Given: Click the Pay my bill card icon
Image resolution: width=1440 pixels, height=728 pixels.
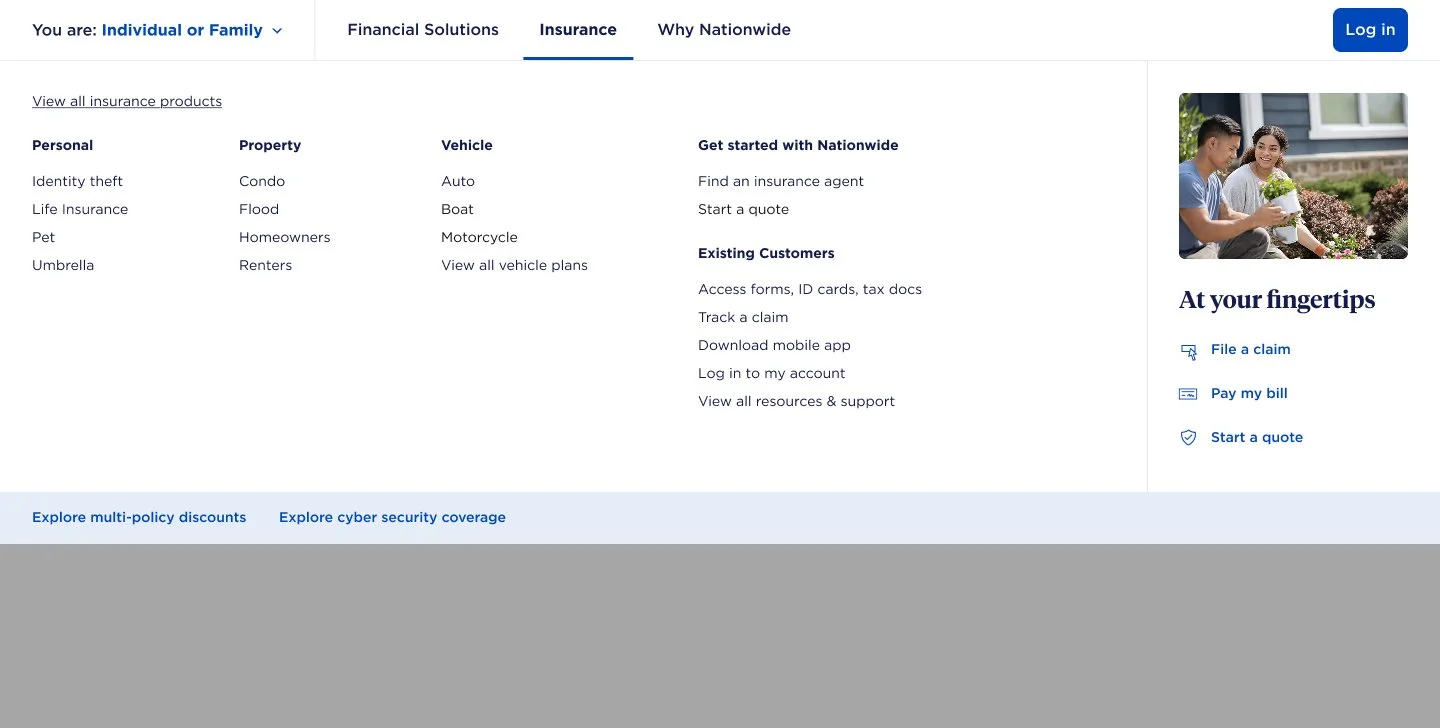Looking at the screenshot, I should click(x=1188, y=394).
